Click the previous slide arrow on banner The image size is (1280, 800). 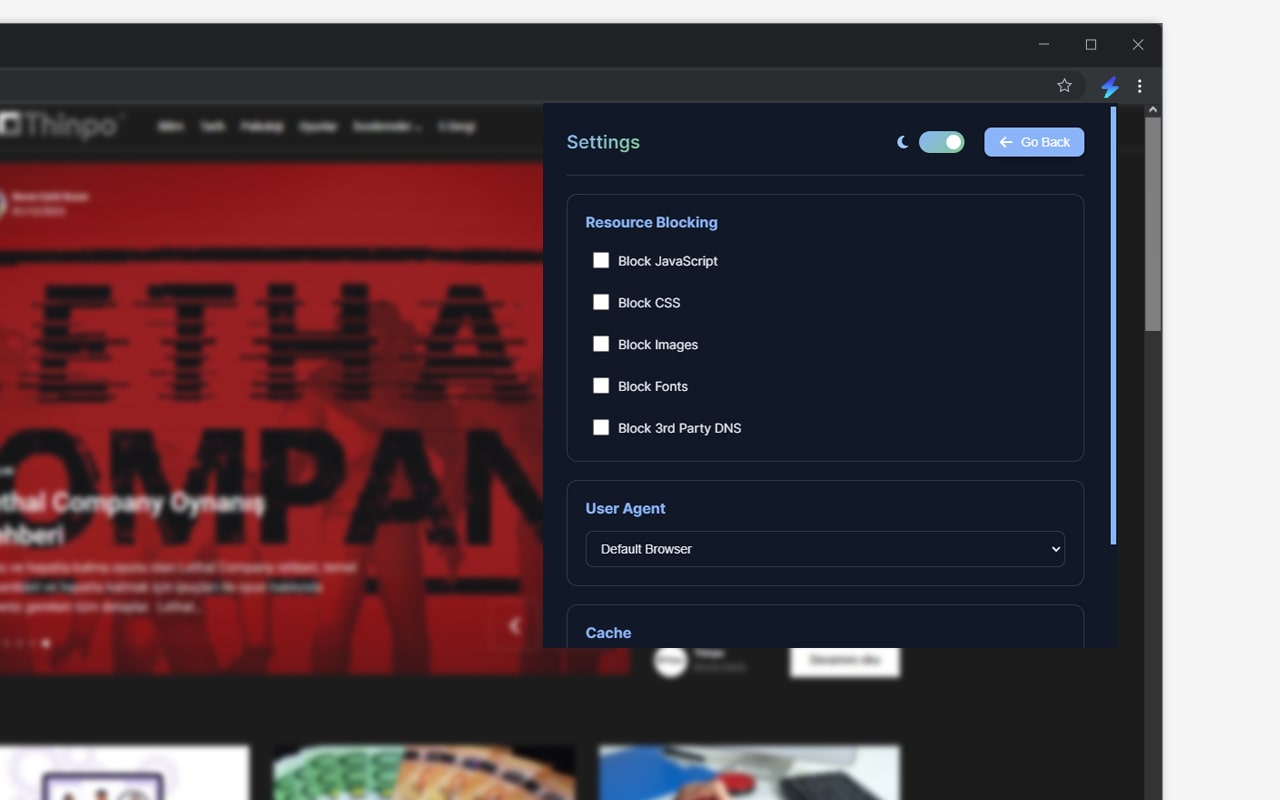click(514, 626)
